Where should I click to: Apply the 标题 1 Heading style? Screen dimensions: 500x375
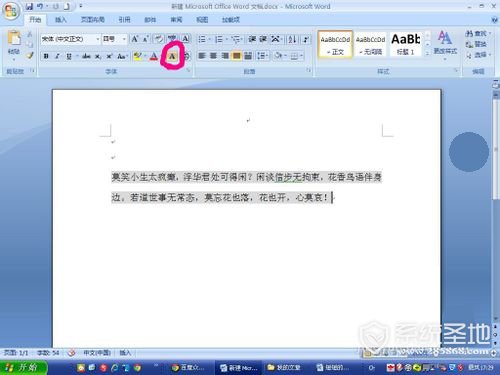pyautogui.click(x=406, y=44)
